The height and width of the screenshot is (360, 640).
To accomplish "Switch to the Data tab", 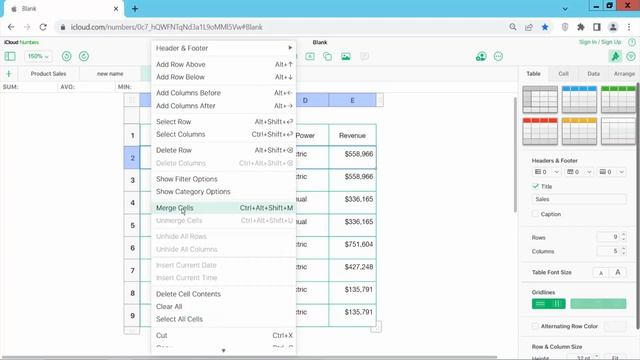I will [593, 73].
